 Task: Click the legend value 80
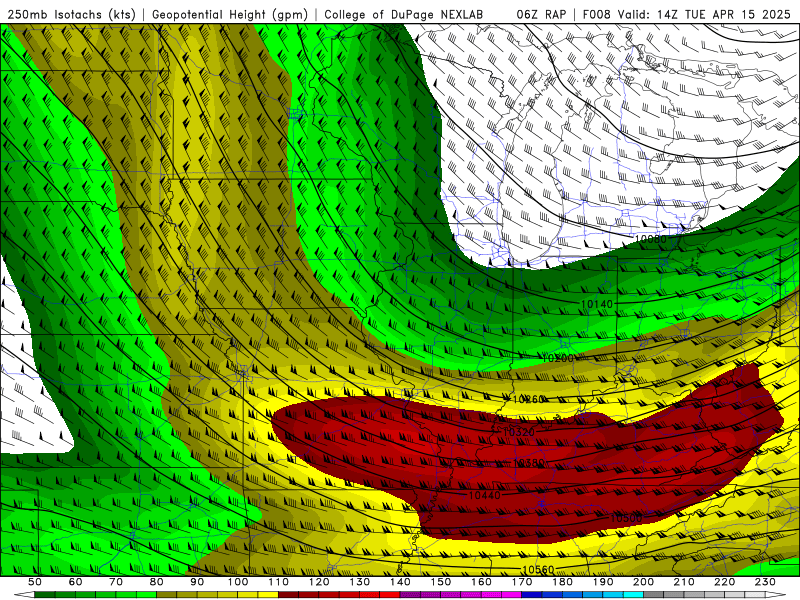157,582
